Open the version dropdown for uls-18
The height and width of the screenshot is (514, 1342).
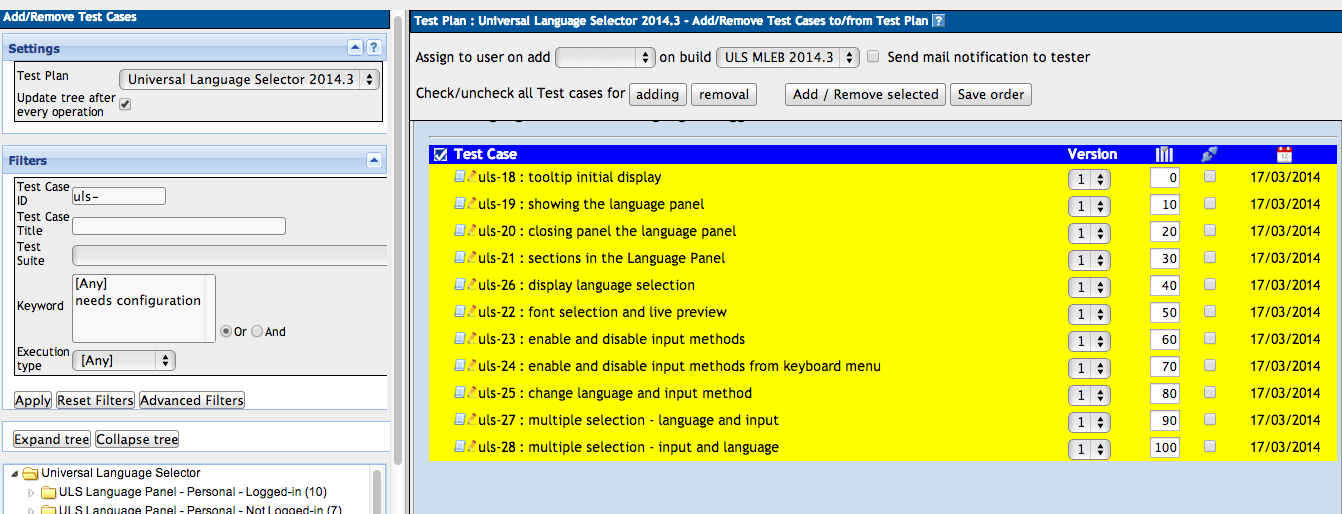[1089, 179]
